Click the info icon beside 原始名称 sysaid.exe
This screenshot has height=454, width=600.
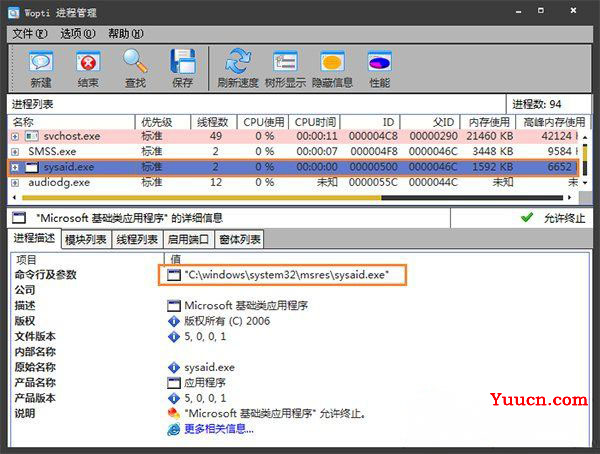(x=174, y=367)
